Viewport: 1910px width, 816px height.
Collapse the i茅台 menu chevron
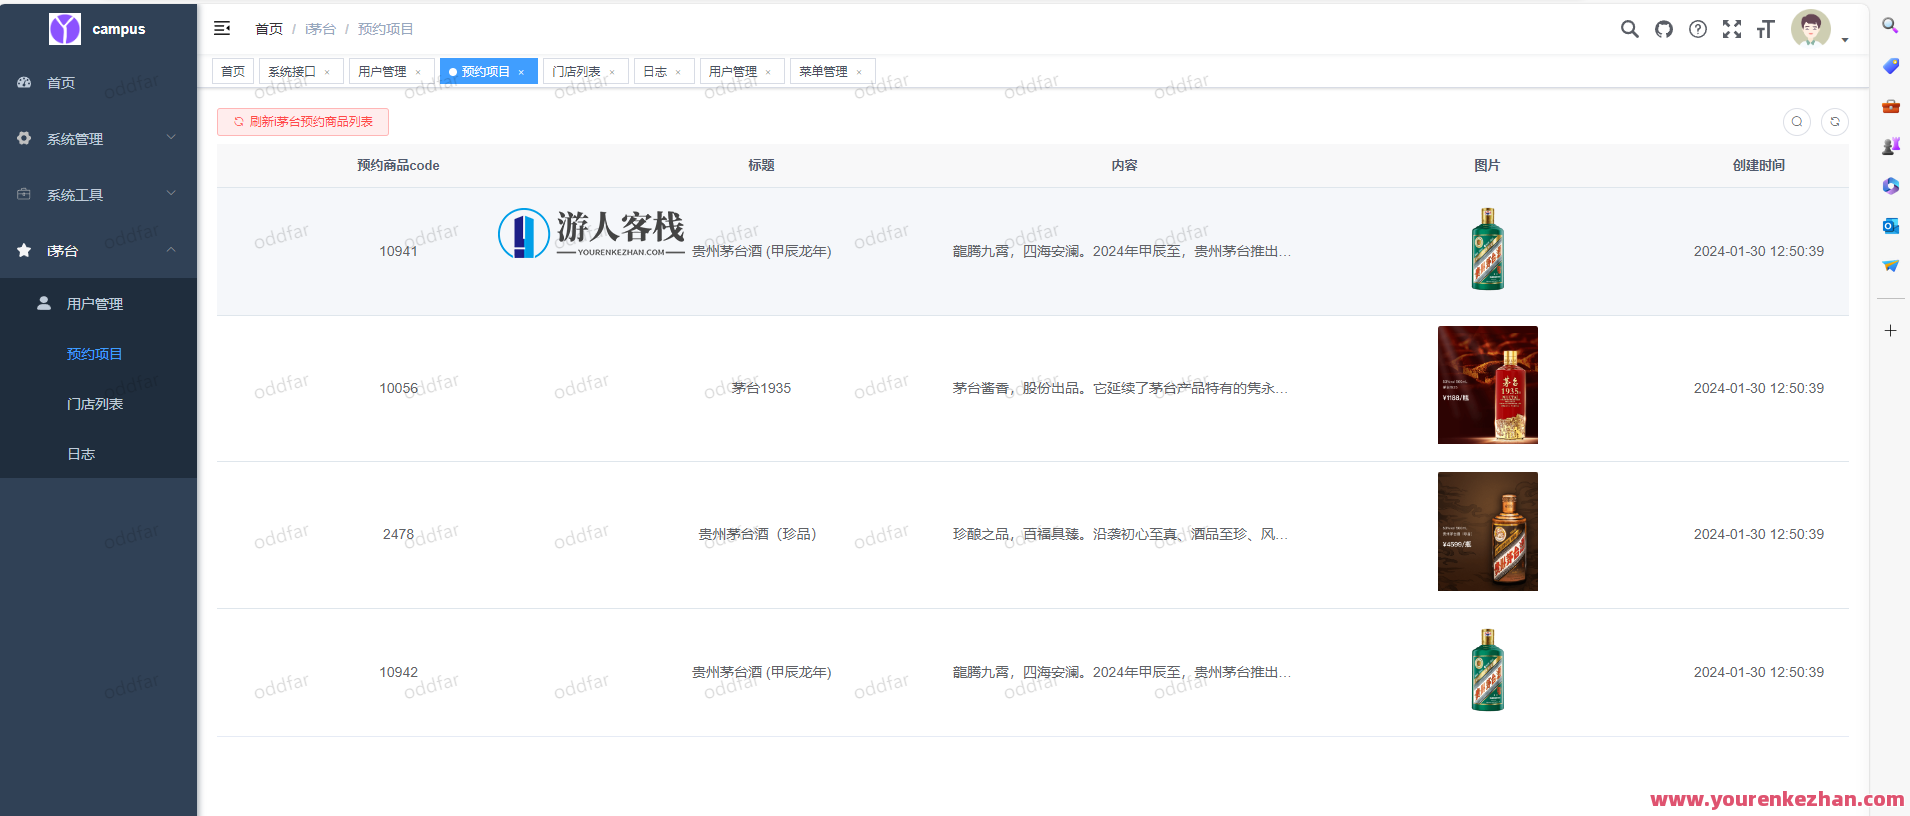pos(171,249)
